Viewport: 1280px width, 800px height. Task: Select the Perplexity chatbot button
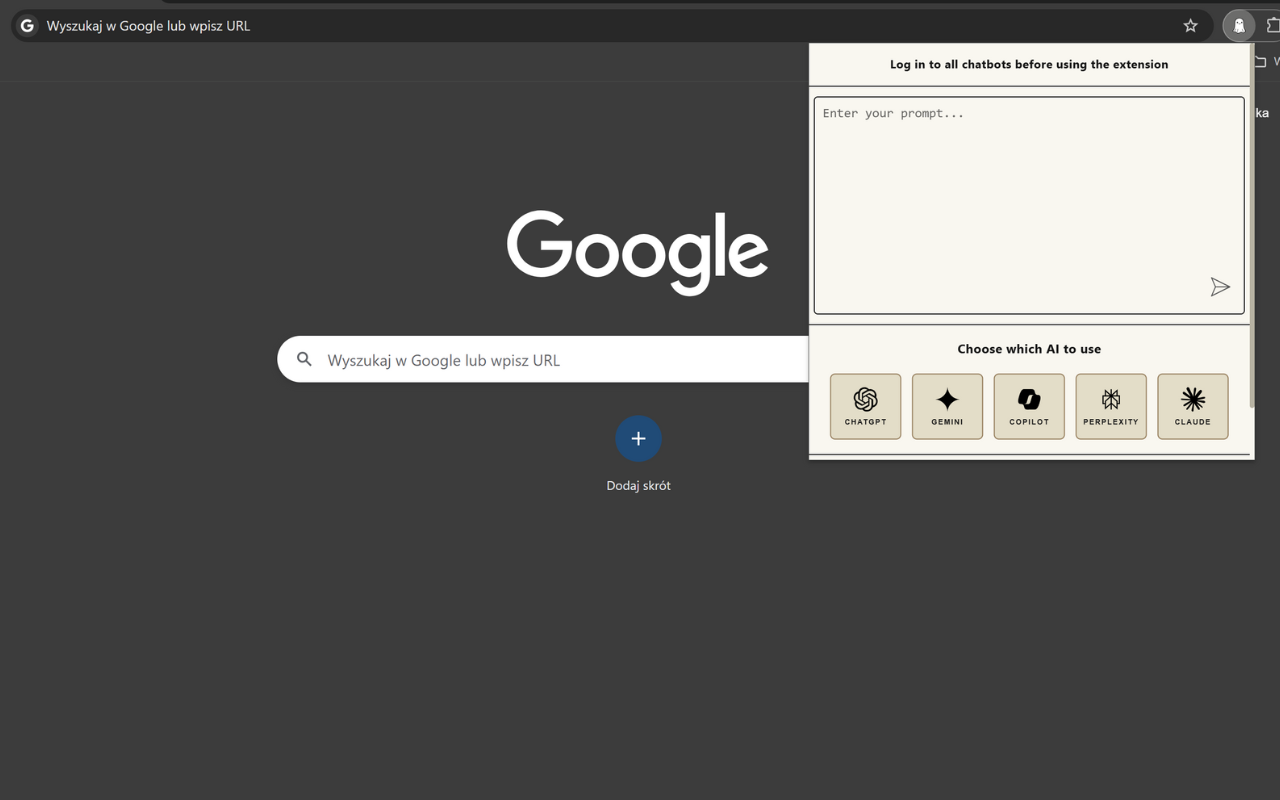tap(1111, 406)
